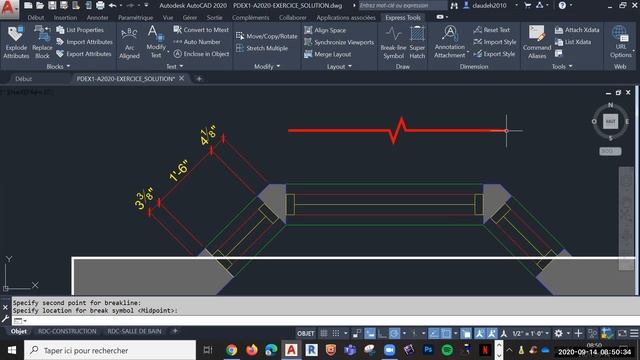Toggle snap mode in status bar
The image size is (640, 360).
(x=336, y=333)
